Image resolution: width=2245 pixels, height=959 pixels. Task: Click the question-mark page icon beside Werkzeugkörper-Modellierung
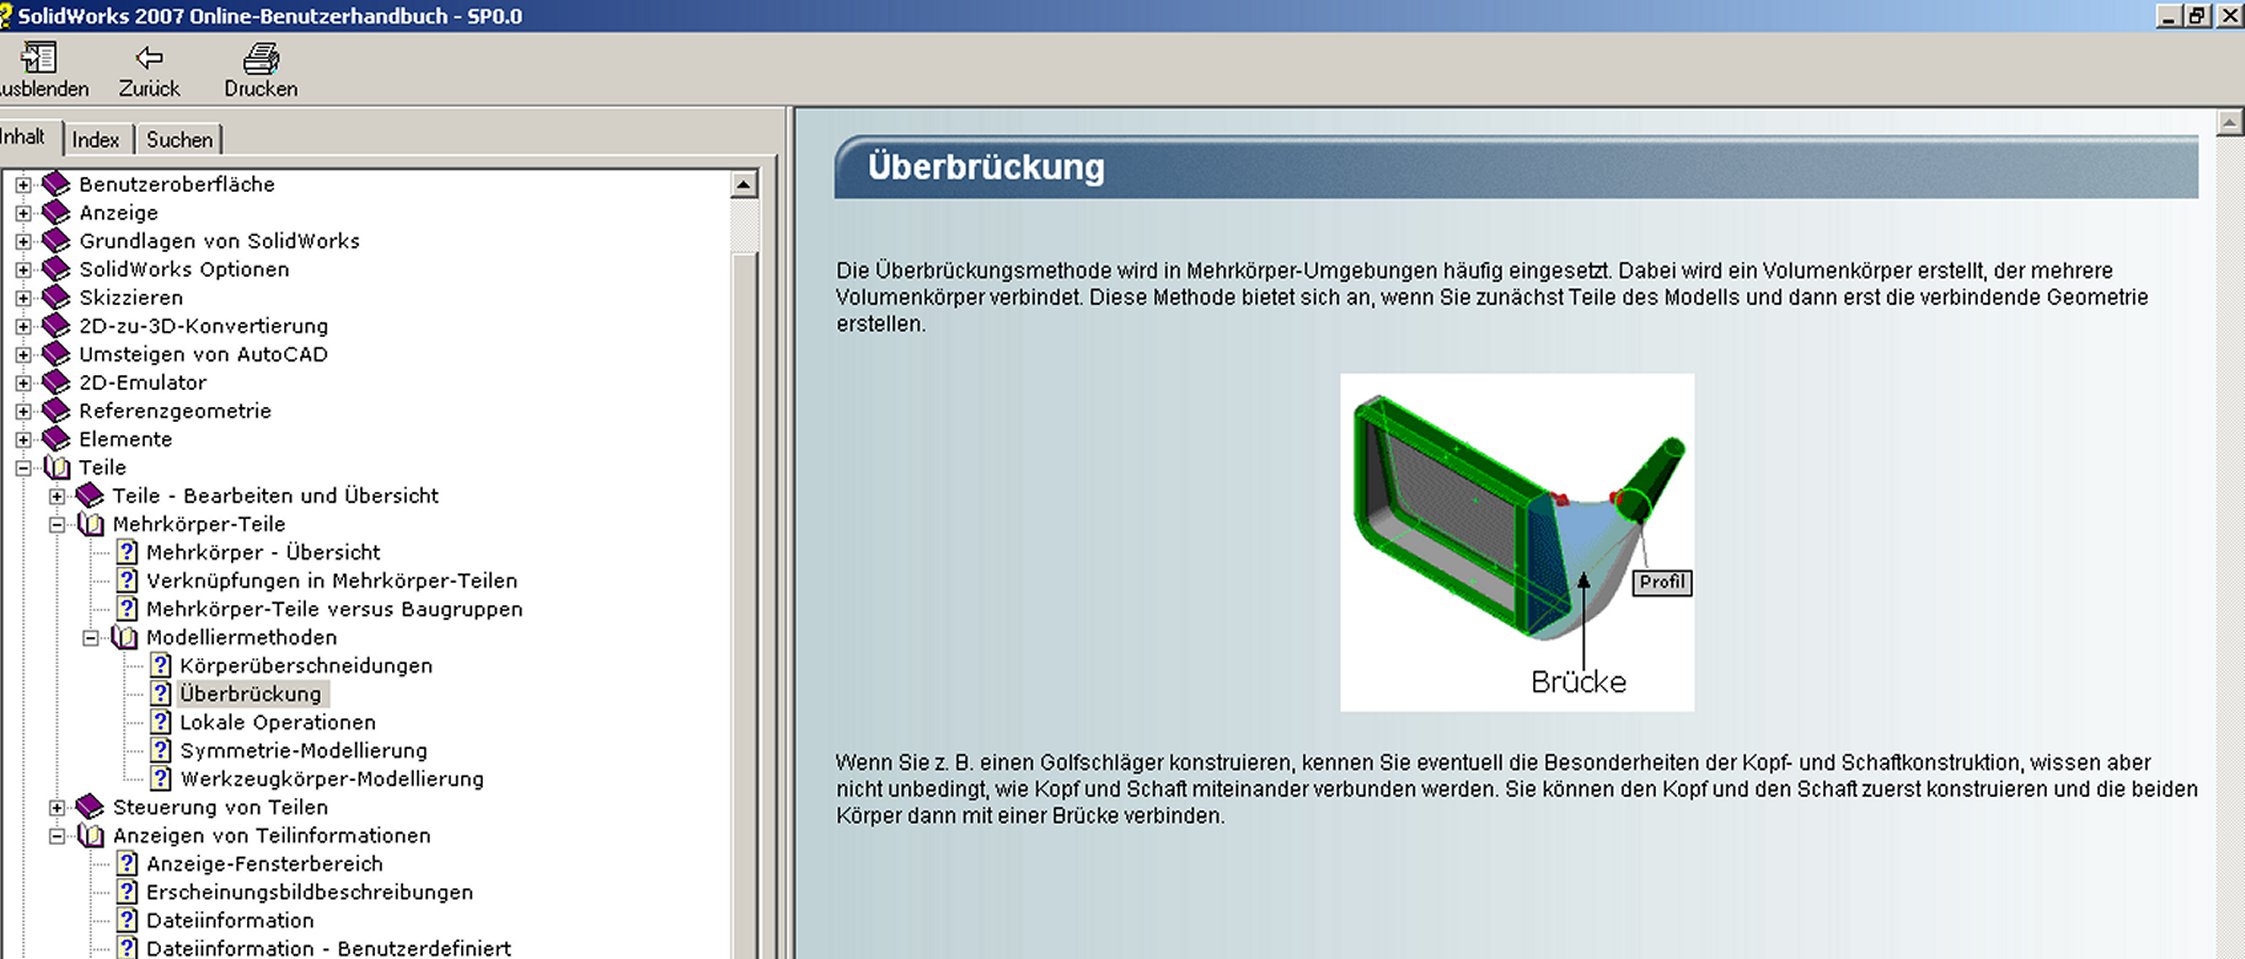tap(160, 779)
